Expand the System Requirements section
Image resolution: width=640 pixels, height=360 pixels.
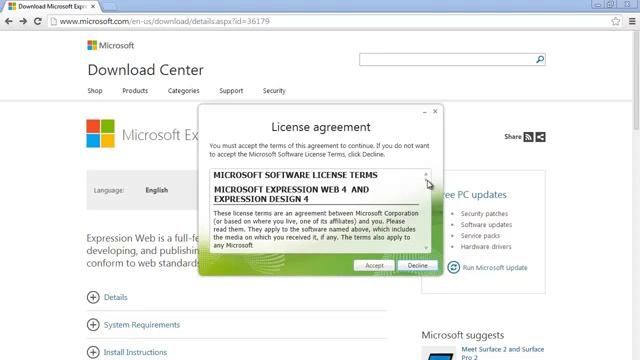pyautogui.click(x=93, y=325)
